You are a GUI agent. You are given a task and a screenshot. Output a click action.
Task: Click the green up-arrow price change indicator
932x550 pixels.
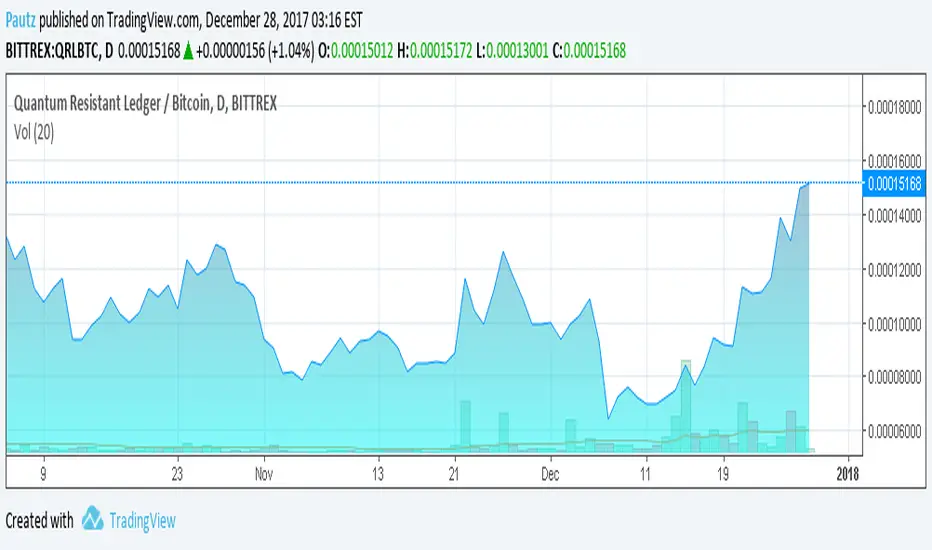[x=188, y=51]
